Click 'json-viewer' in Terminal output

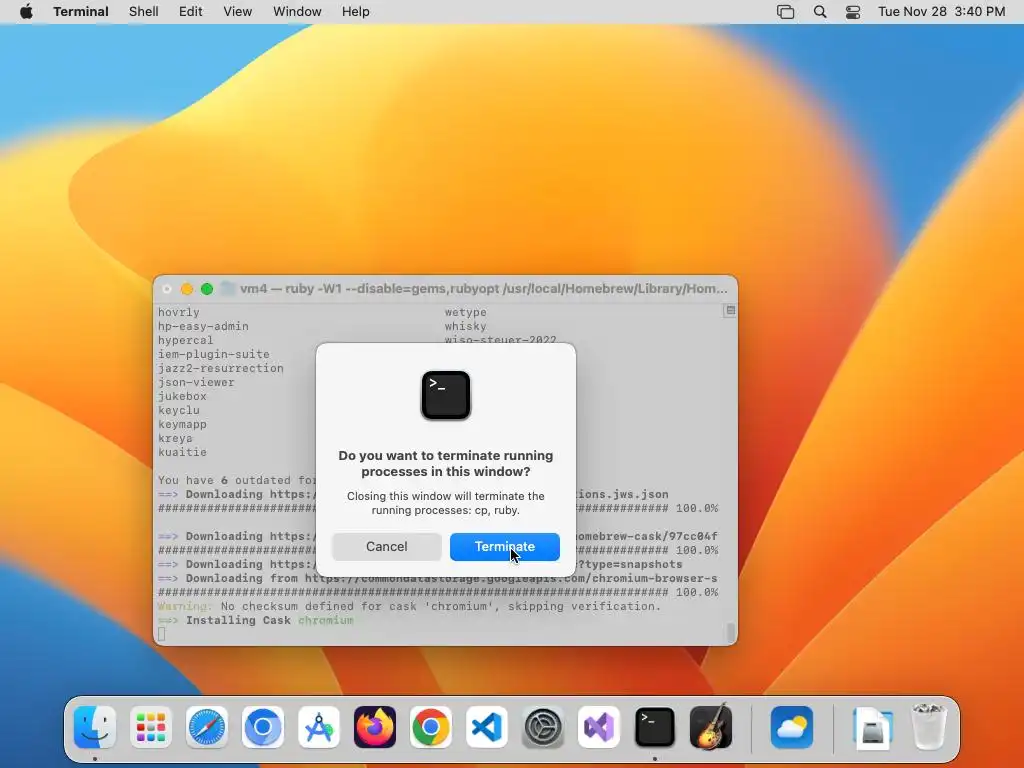click(x=196, y=382)
